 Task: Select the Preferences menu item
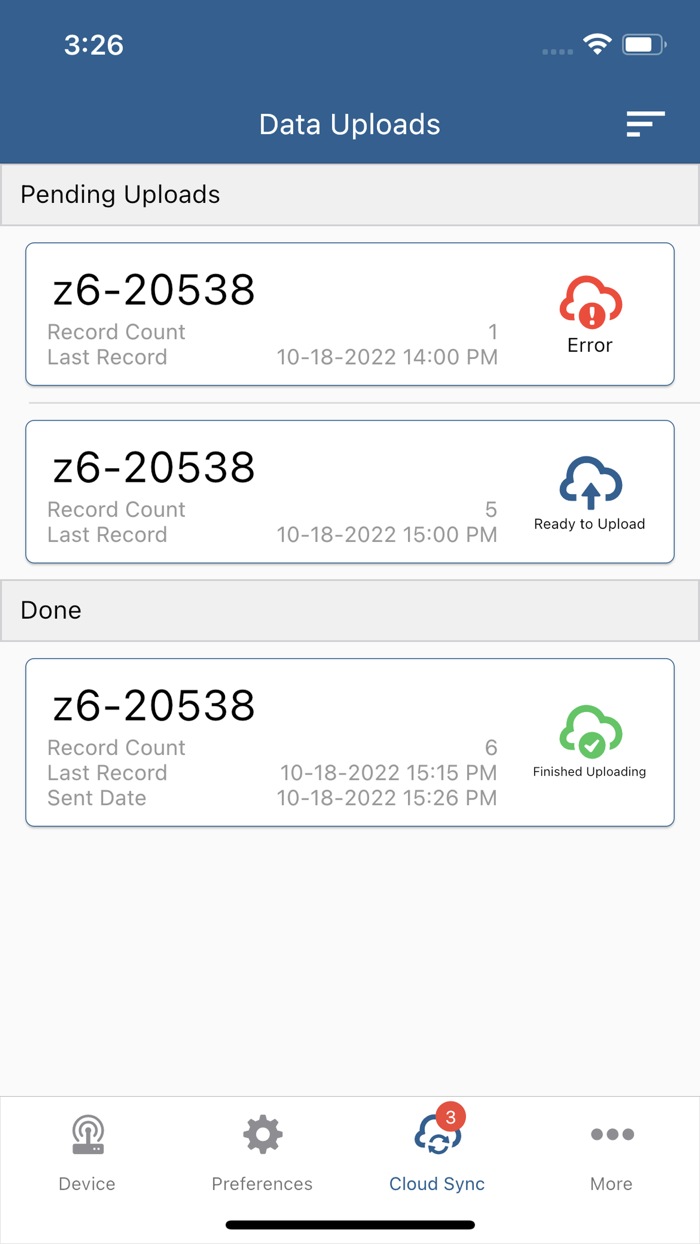262,1155
